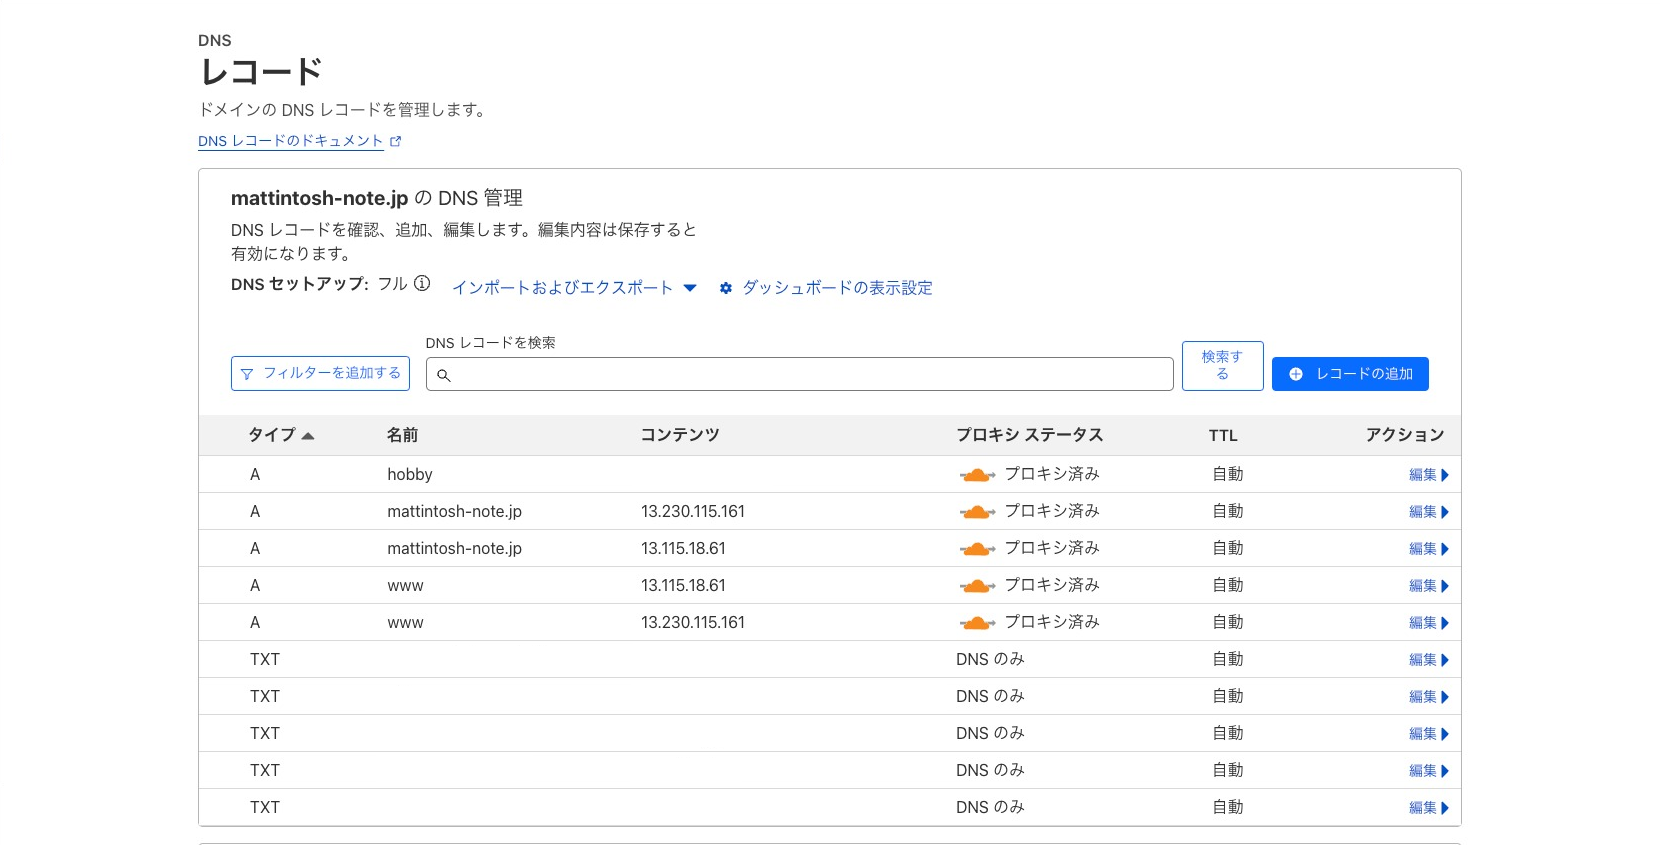Edit the last TXT record

click(x=1428, y=808)
